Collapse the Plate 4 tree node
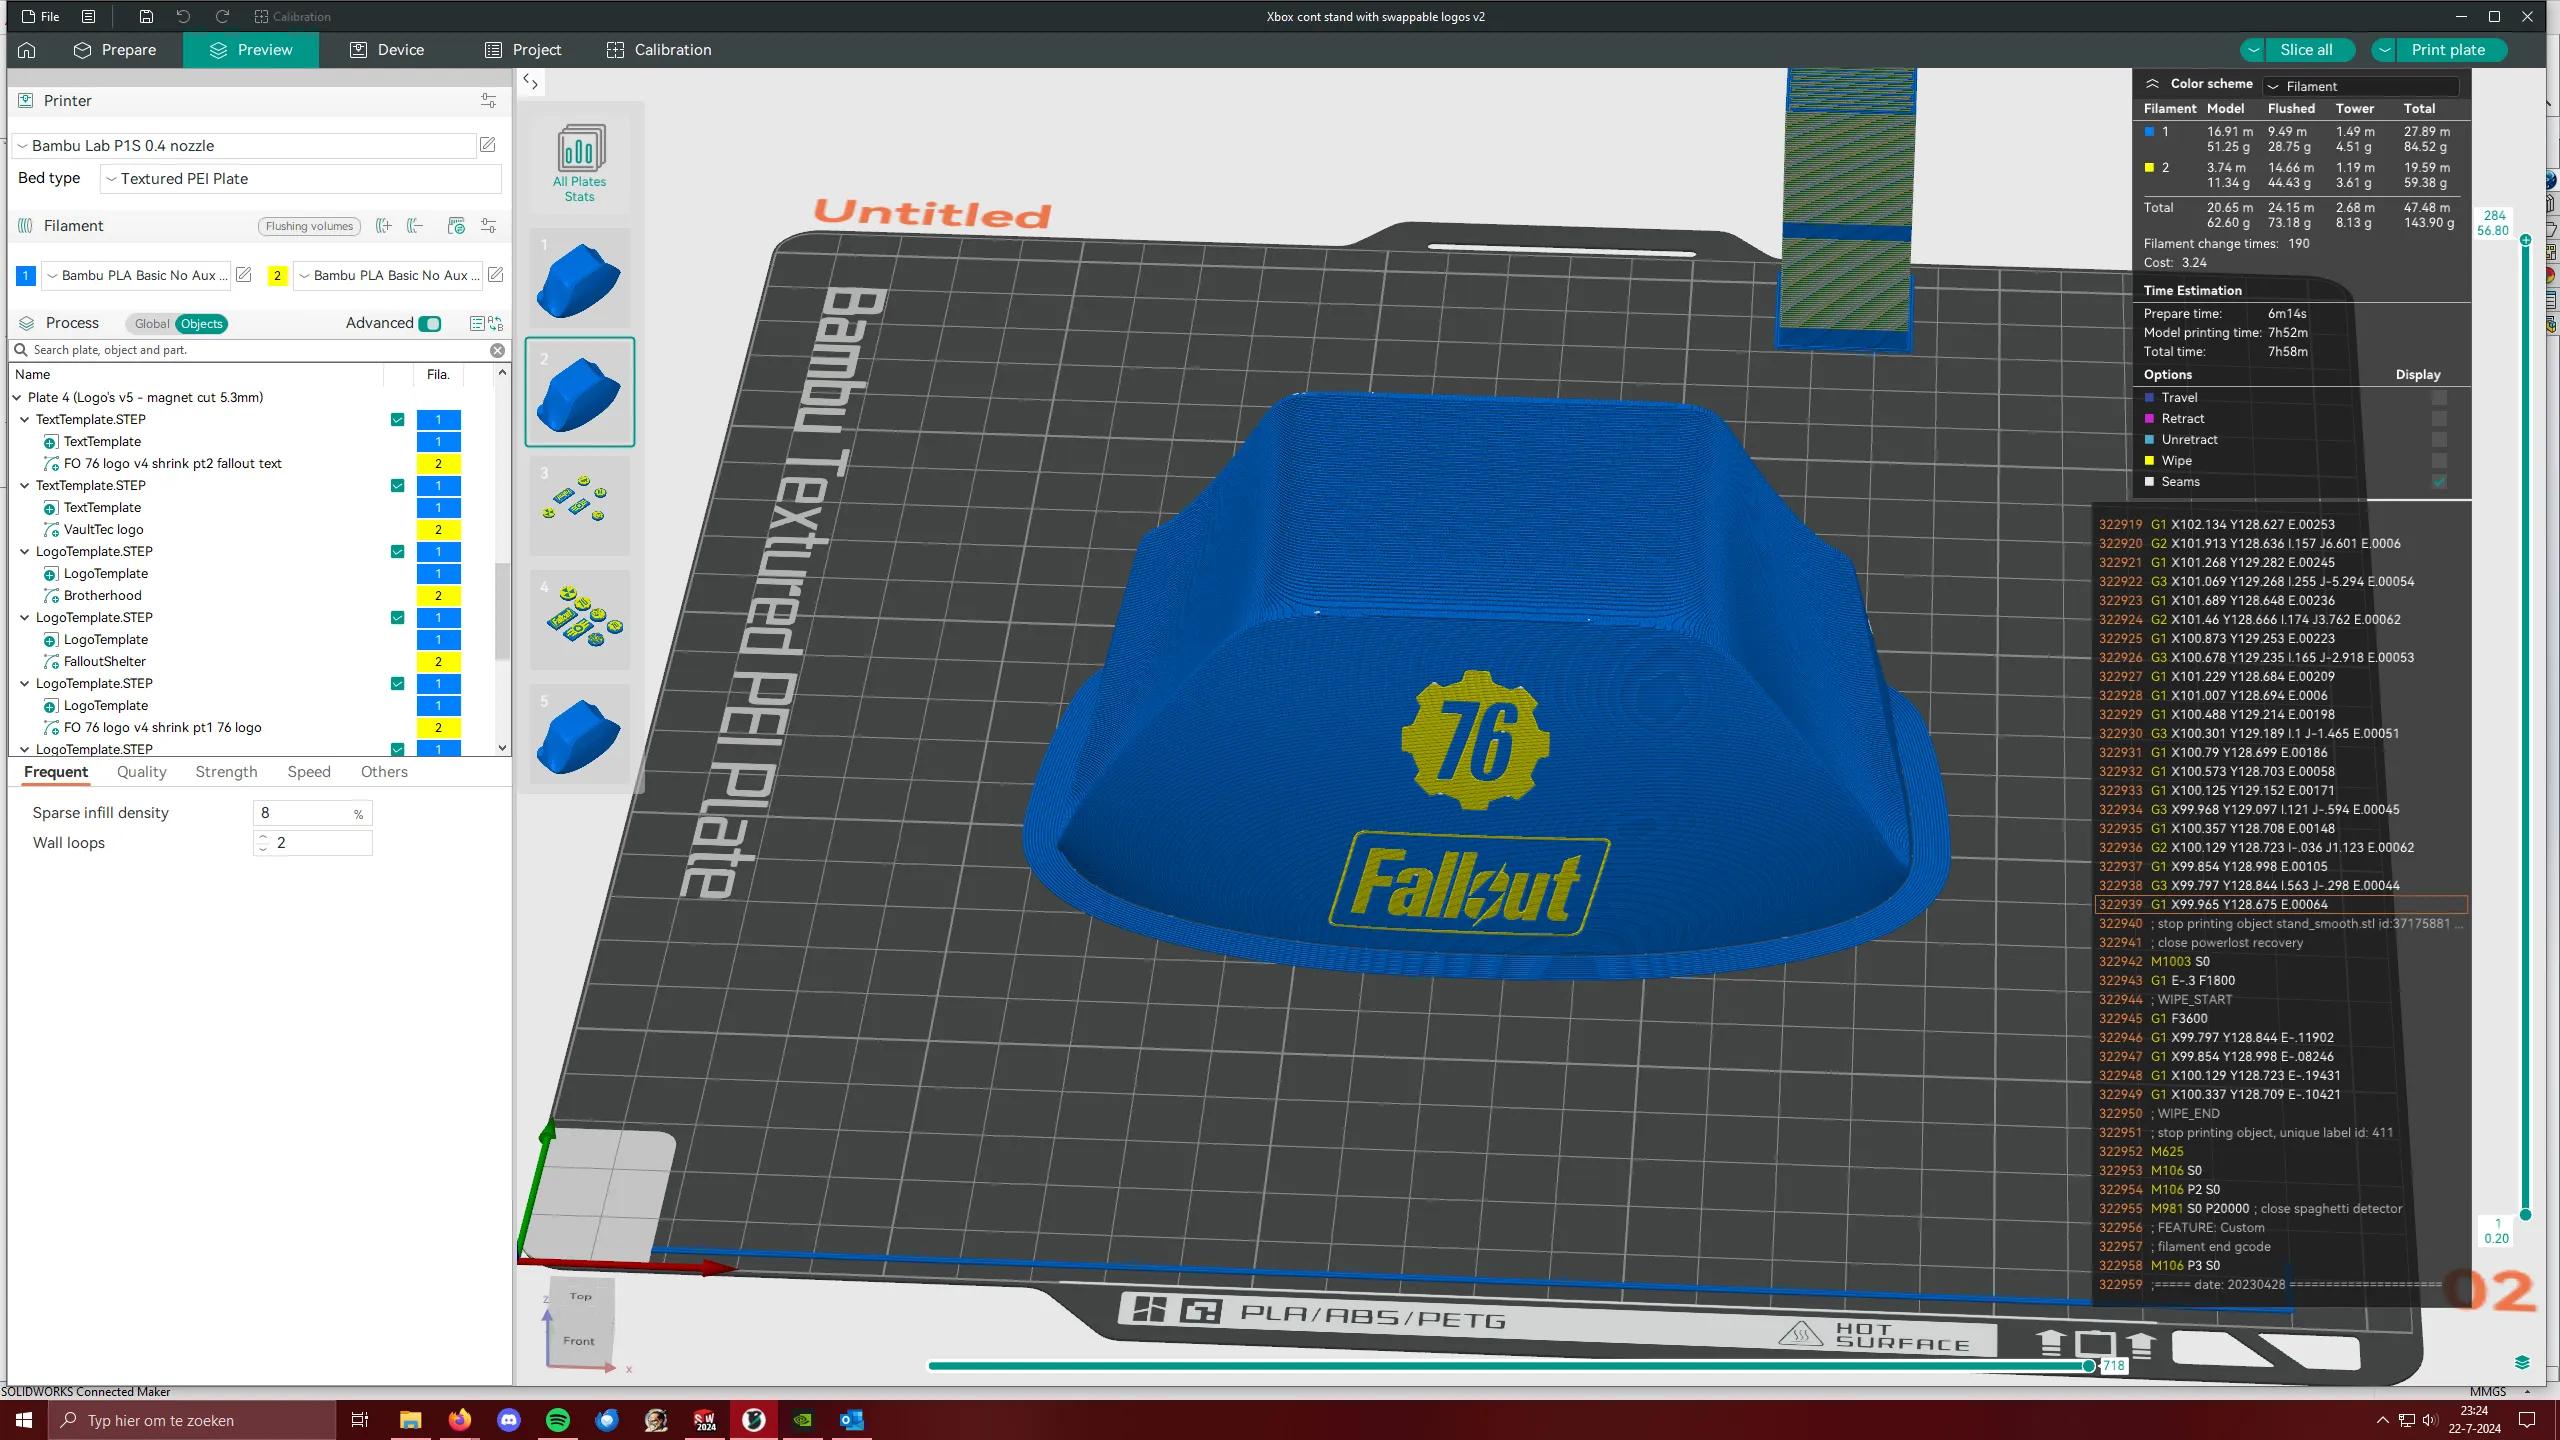Viewport: 2560px width, 1440px height. coord(17,398)
